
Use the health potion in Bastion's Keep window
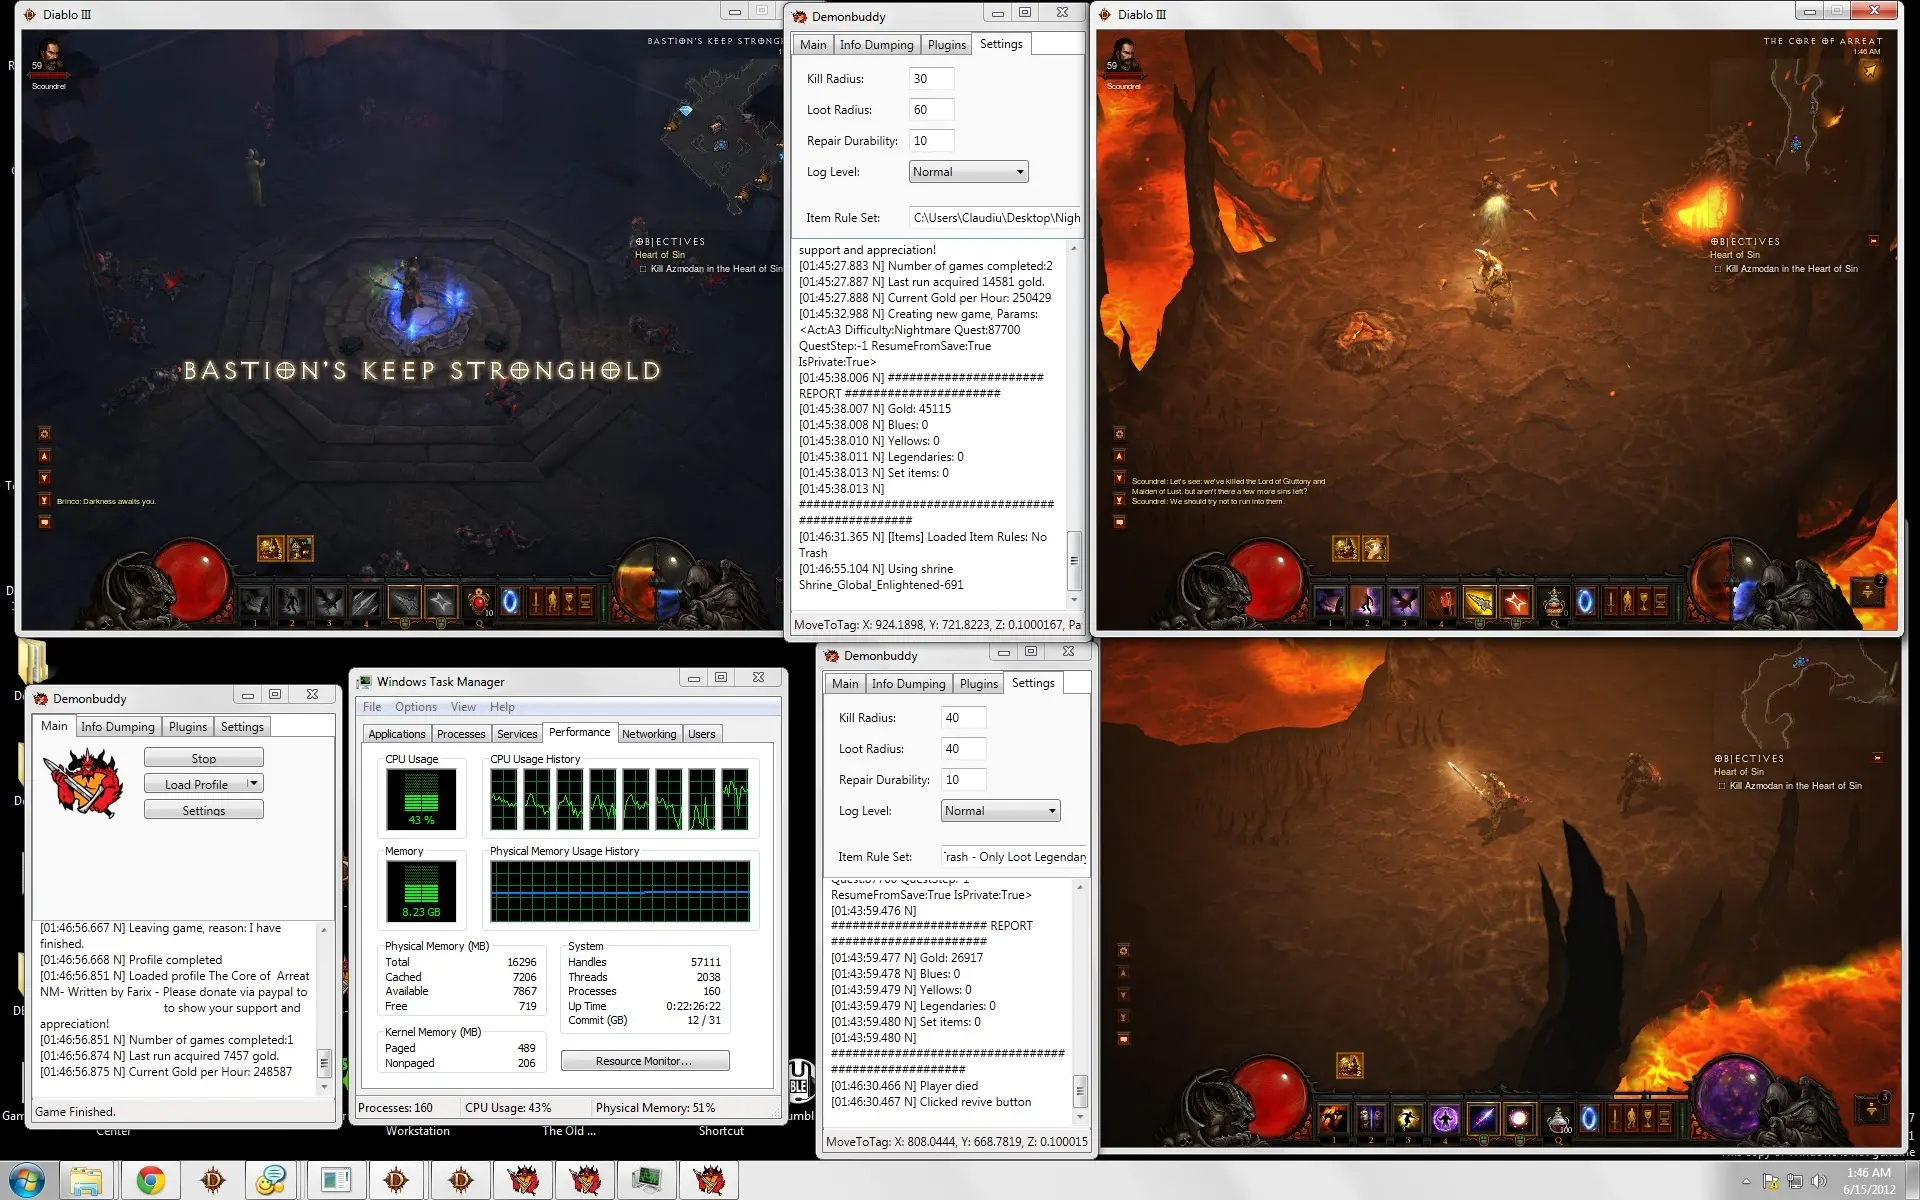[x=479, y=601]
